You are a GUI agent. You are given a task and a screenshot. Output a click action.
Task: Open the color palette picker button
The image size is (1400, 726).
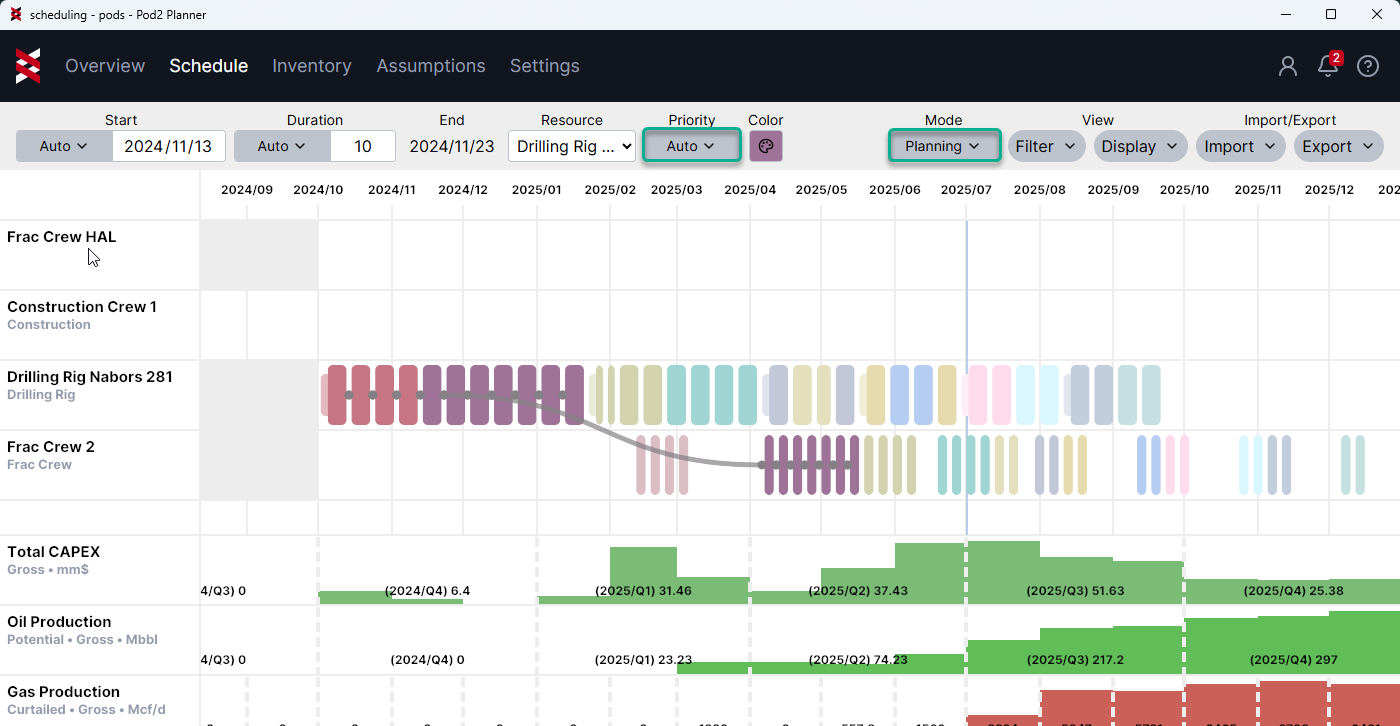coord(766,146)
